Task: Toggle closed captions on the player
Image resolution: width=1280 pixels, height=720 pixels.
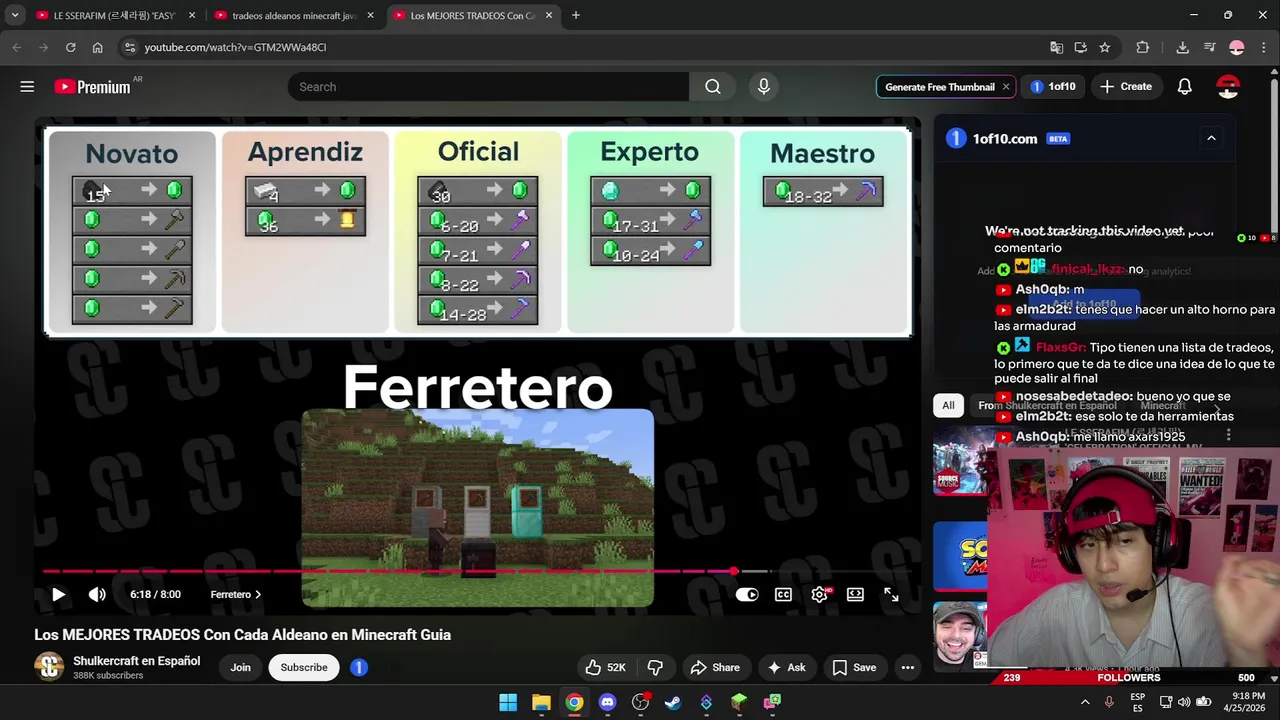Action: (x=783, y=594)
